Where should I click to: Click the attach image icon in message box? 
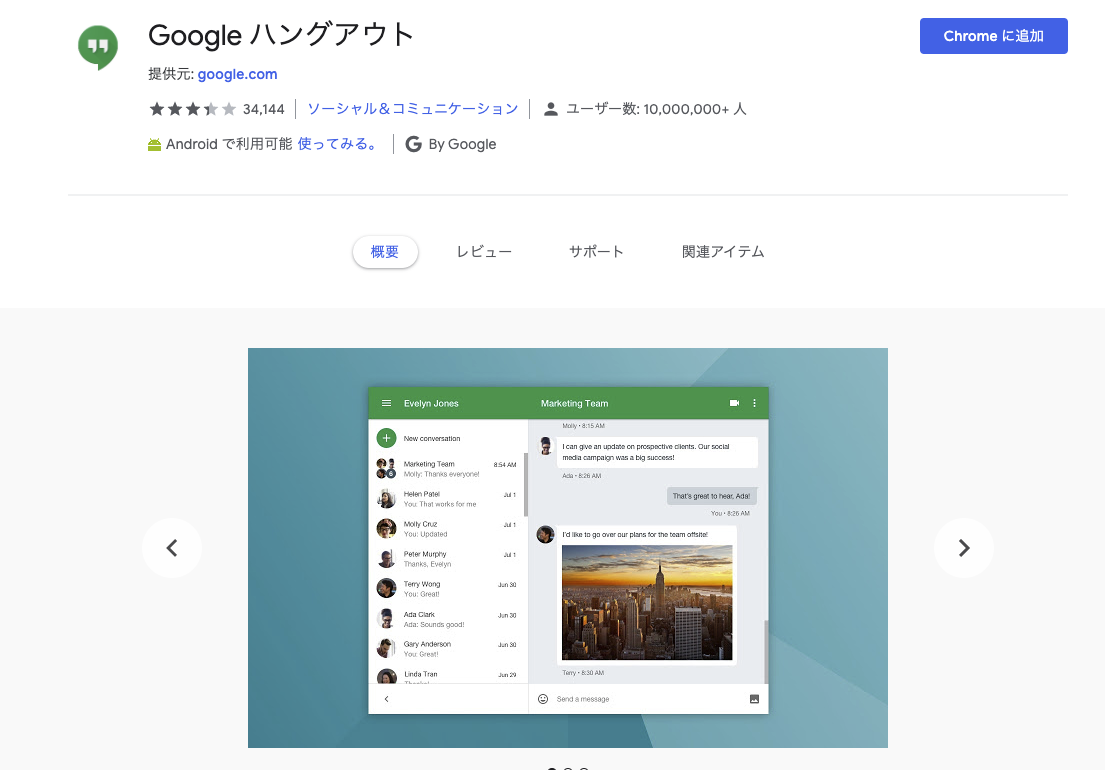click(x=754, y=699)
